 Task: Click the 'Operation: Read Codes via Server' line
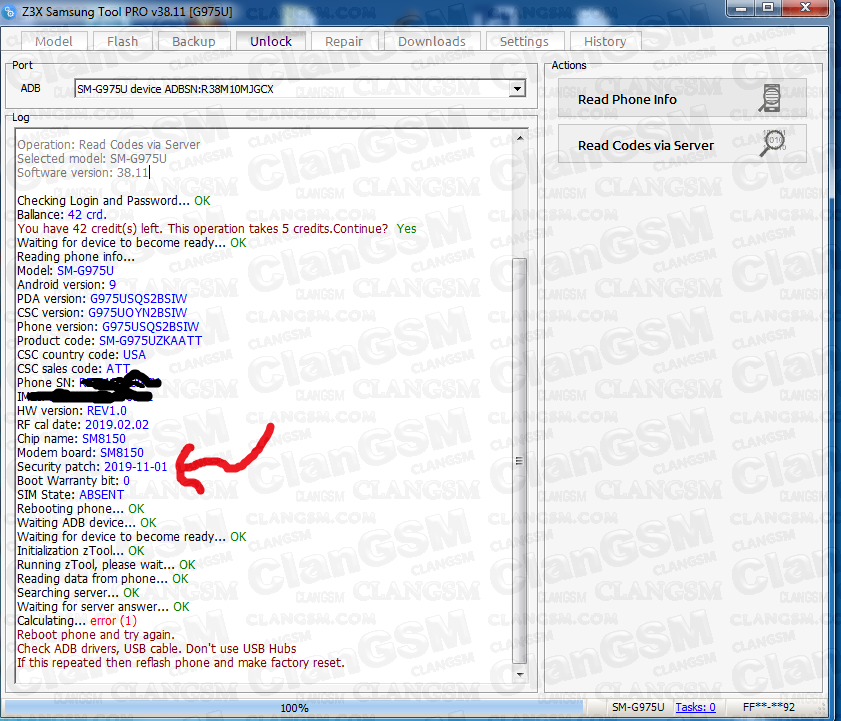tap(108, 145)
